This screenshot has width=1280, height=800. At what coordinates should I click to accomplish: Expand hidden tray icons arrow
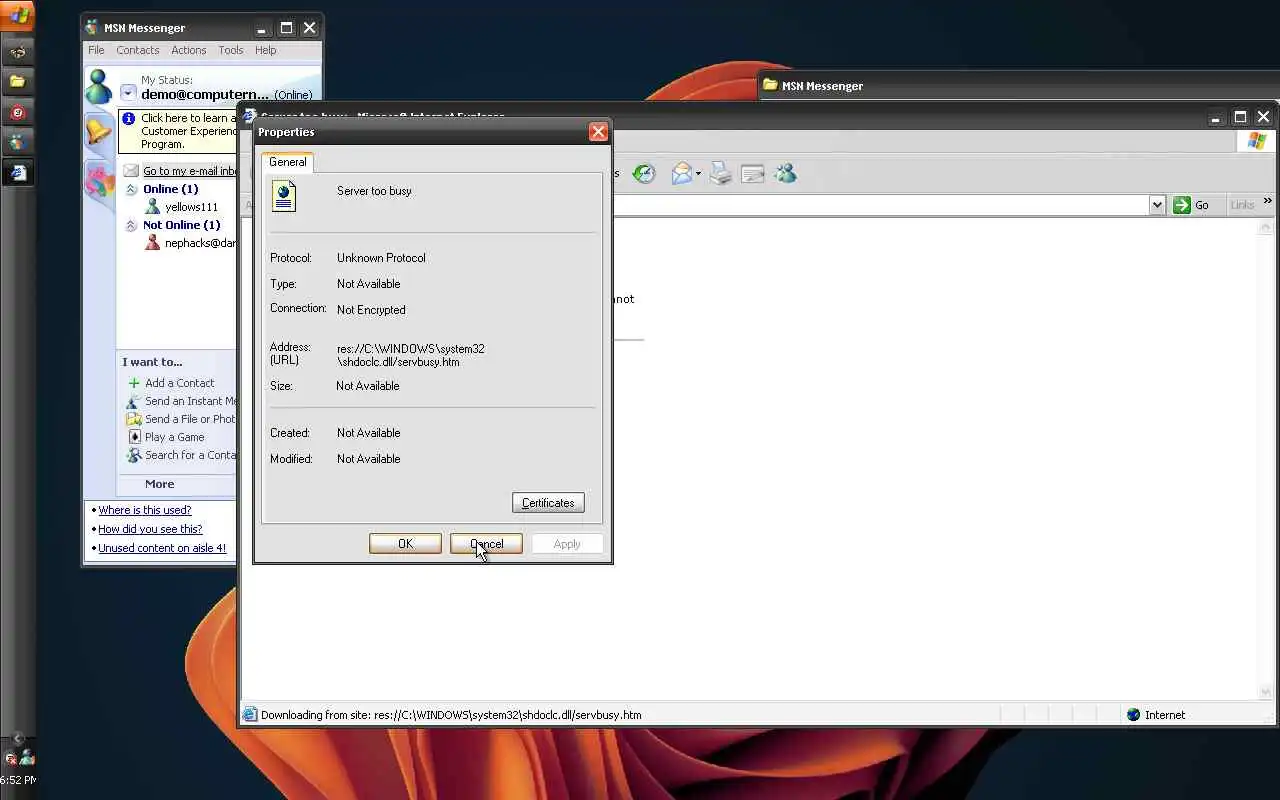pos(18,738)
